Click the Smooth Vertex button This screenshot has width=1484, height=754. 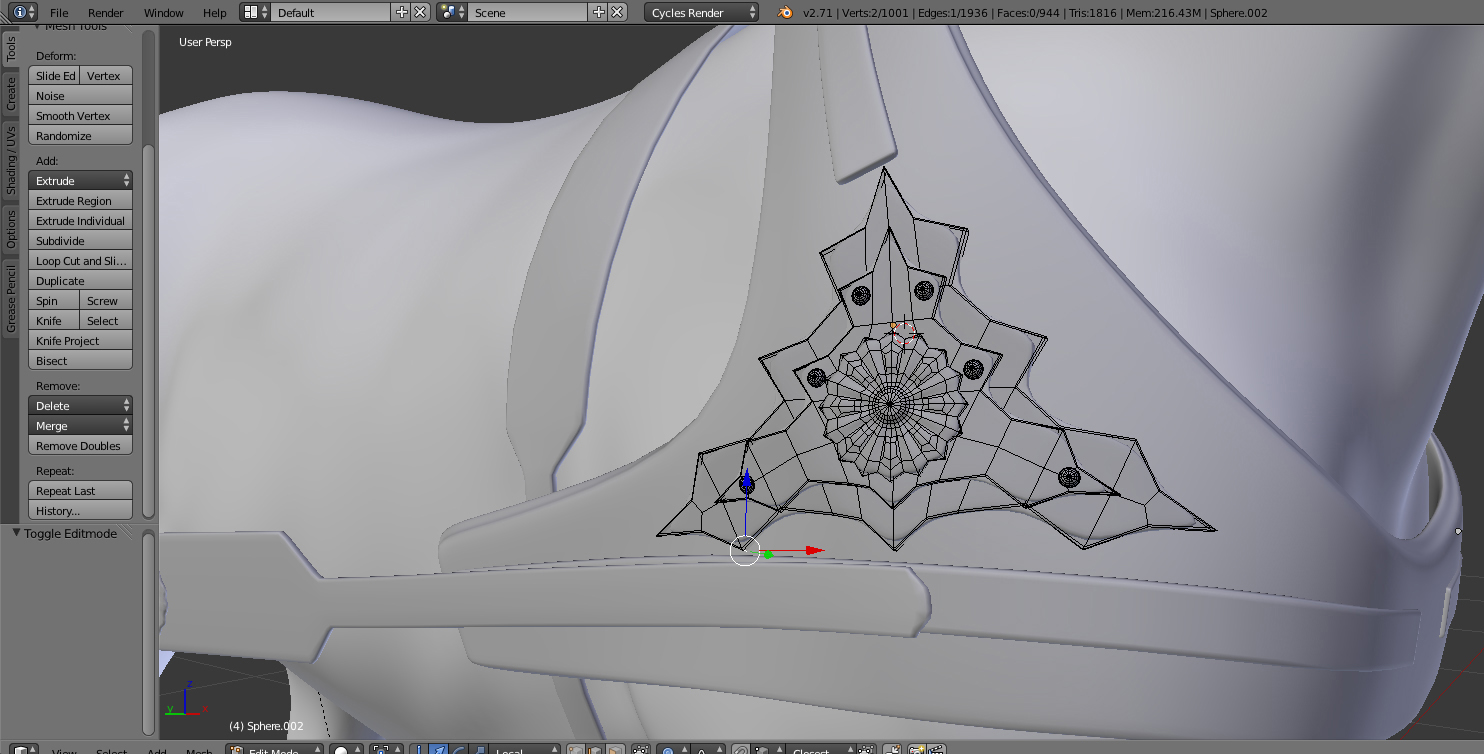click(x=80, y=115)
